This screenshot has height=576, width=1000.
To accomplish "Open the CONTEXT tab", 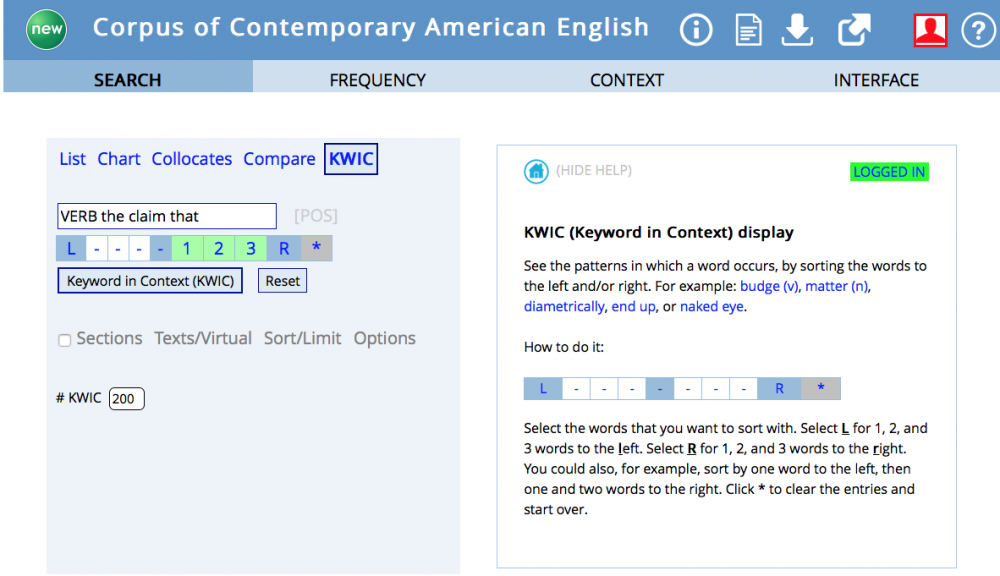I will click(627, 80).
